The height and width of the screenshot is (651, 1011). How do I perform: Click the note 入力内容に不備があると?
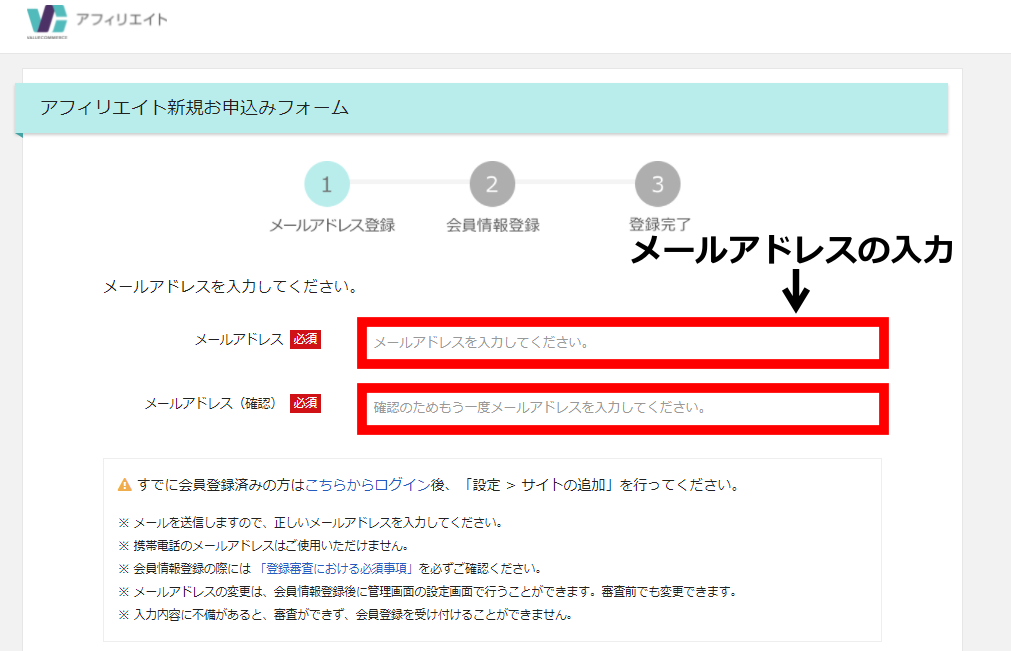click(346, 614)
